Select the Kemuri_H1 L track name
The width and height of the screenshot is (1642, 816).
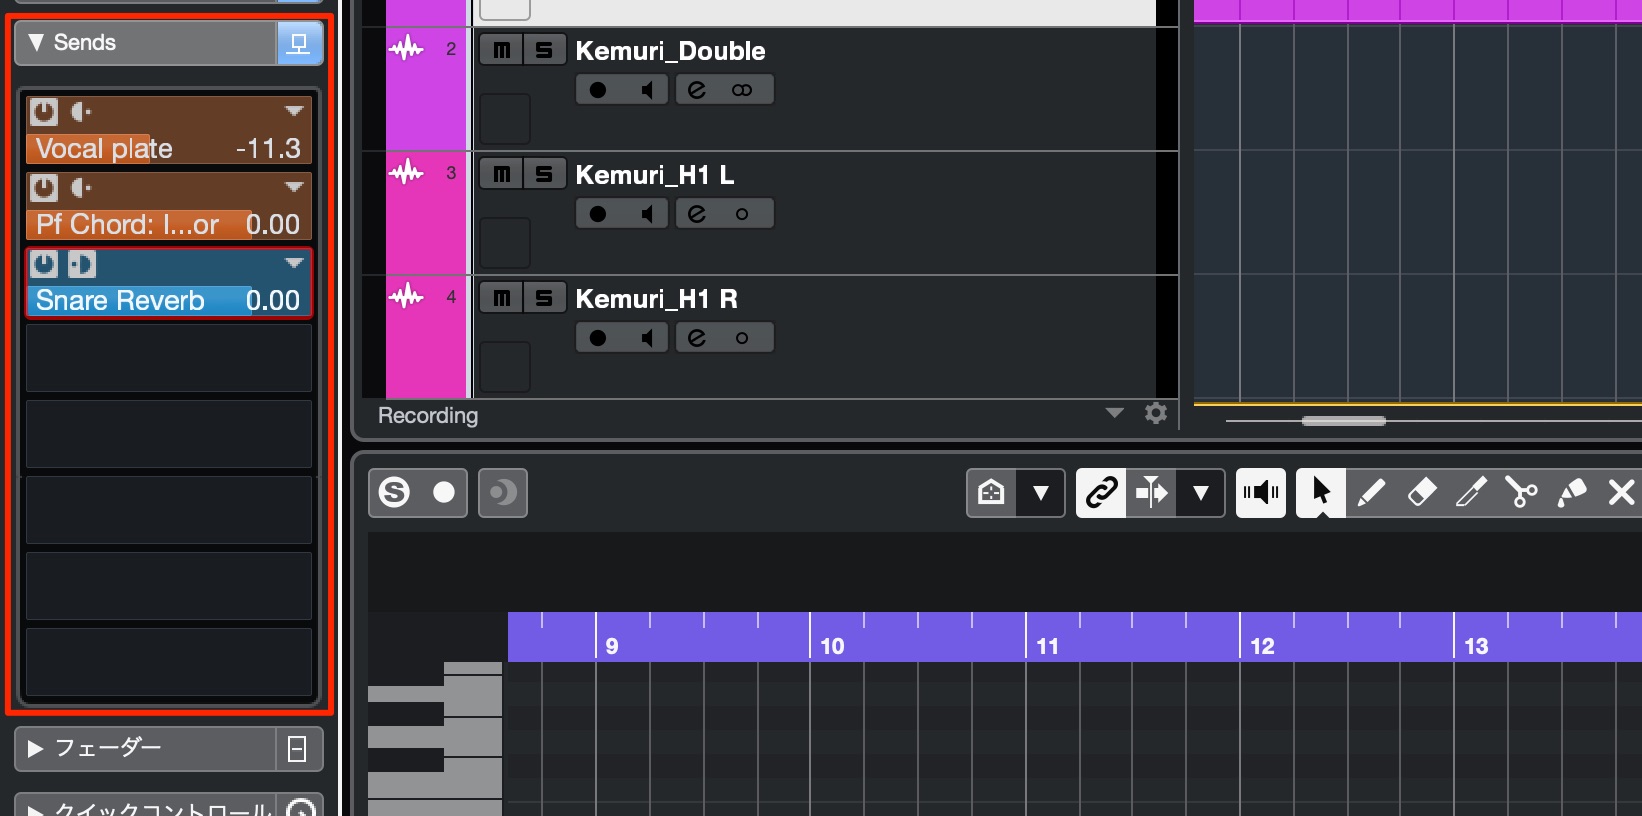coord(655,175)
